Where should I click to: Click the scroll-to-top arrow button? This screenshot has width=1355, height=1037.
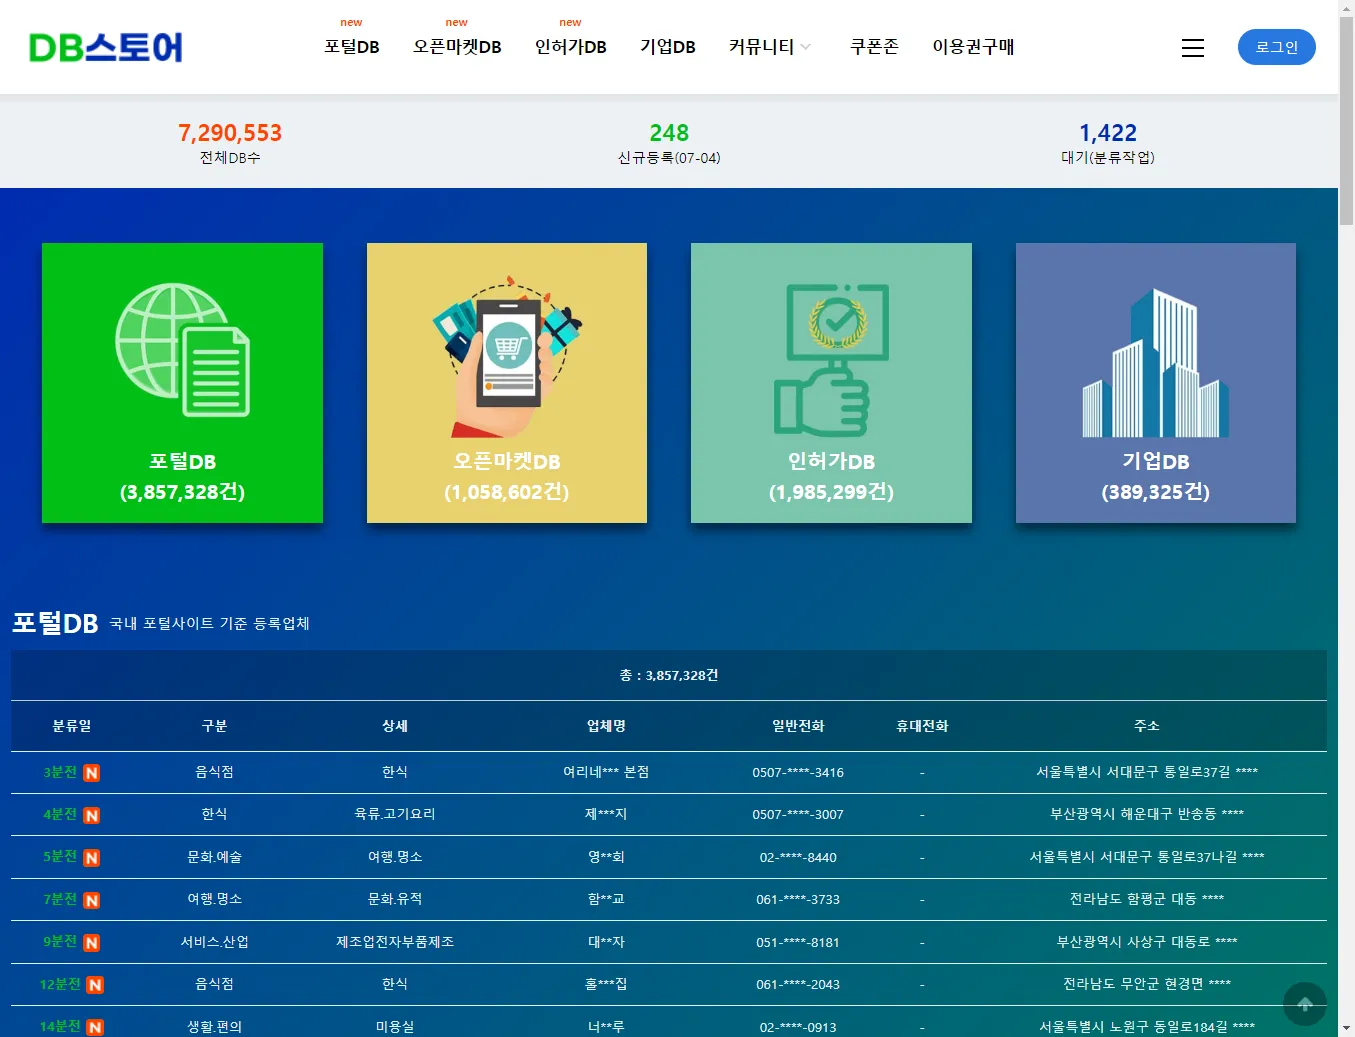[x=1304, y=1004]
